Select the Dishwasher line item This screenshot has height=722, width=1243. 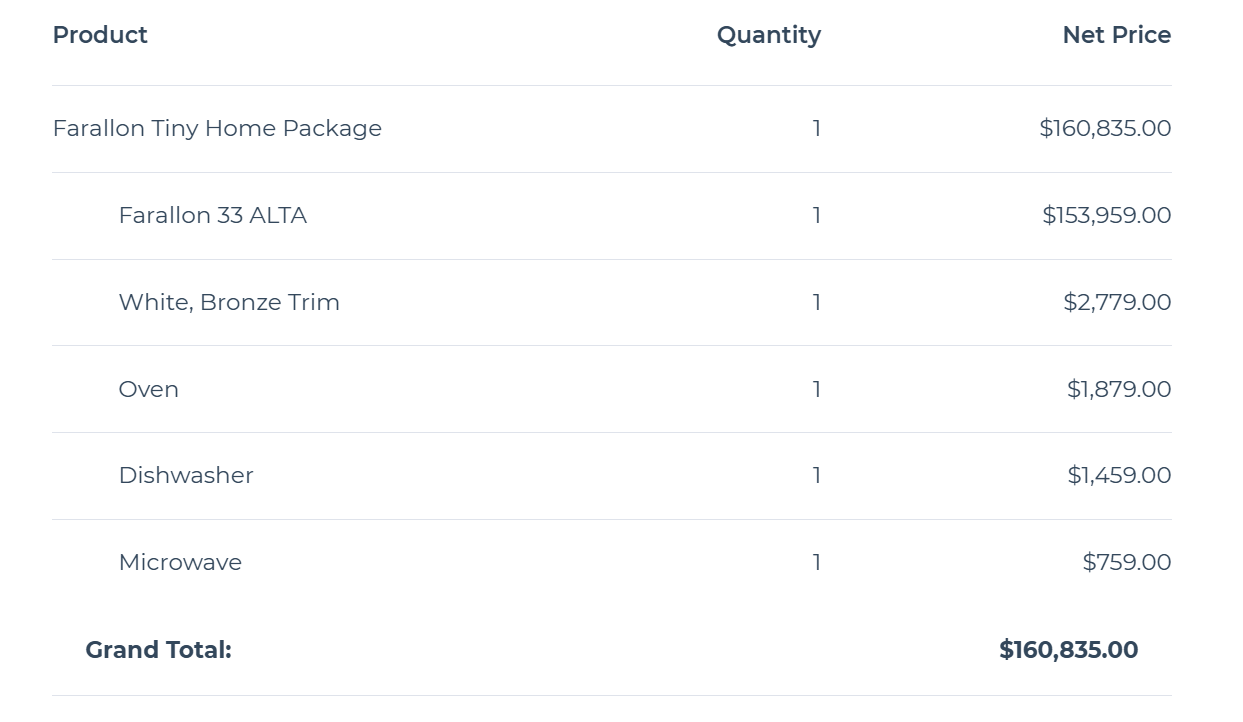click(x=186, y=475)
